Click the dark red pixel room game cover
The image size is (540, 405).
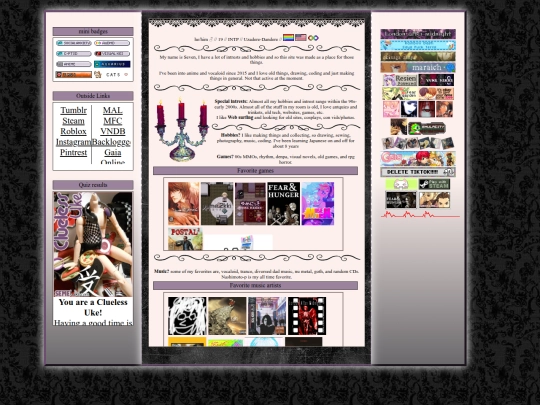(250, 204)
